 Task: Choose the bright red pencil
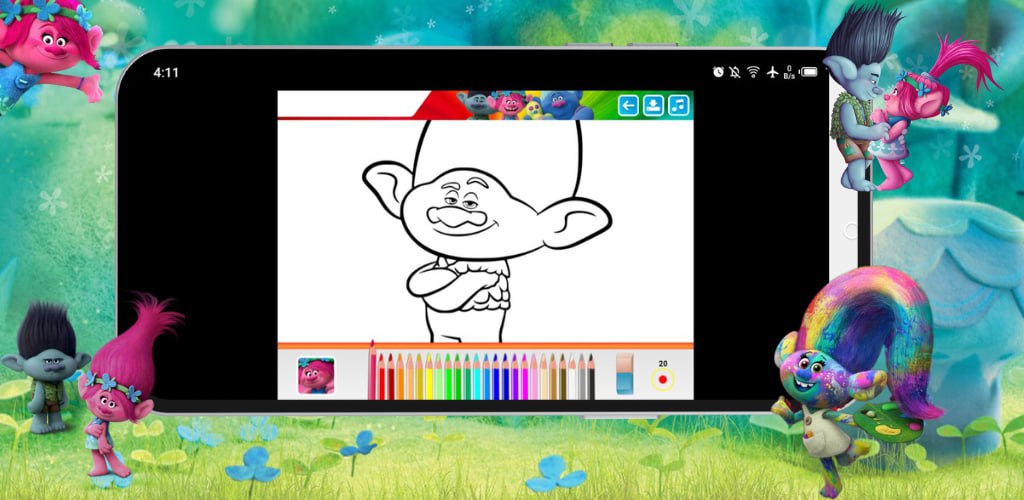pos(382,377)
